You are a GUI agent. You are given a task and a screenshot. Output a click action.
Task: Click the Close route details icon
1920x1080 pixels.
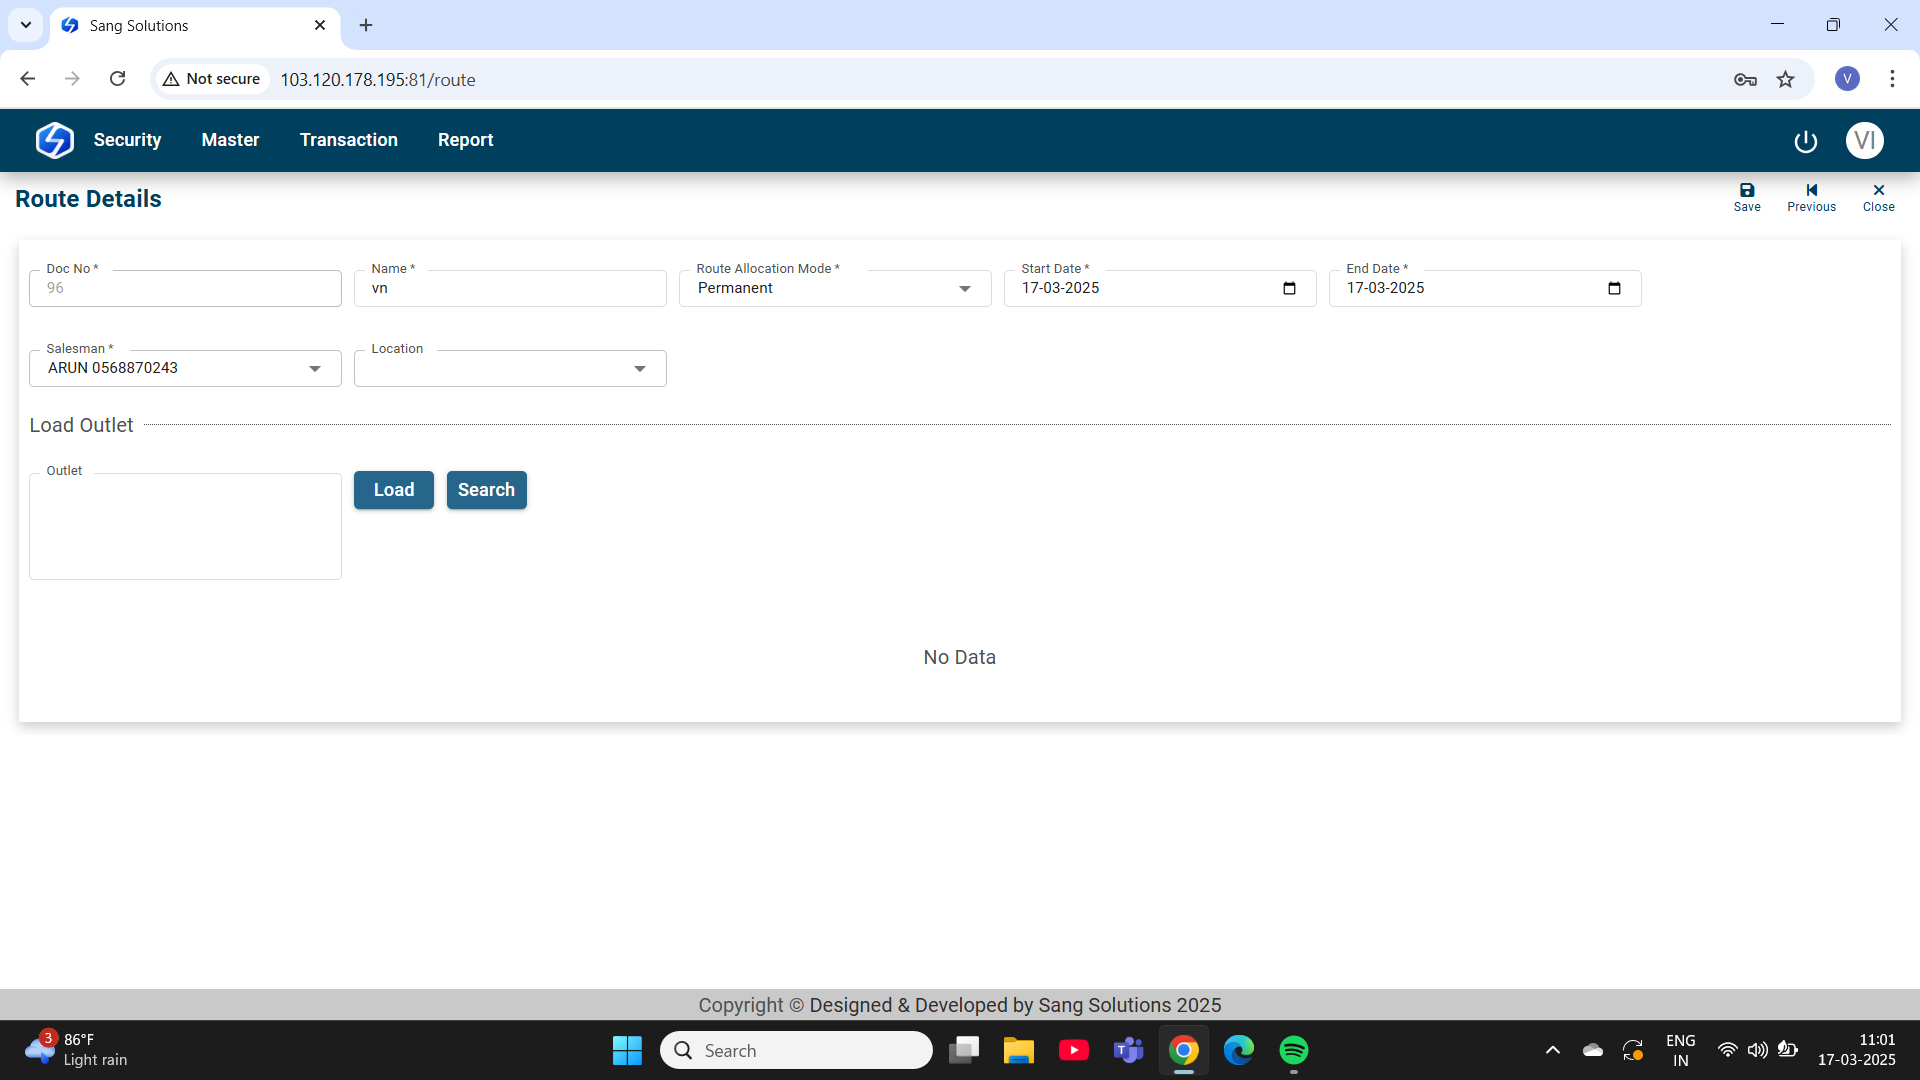pos(1878,197)
